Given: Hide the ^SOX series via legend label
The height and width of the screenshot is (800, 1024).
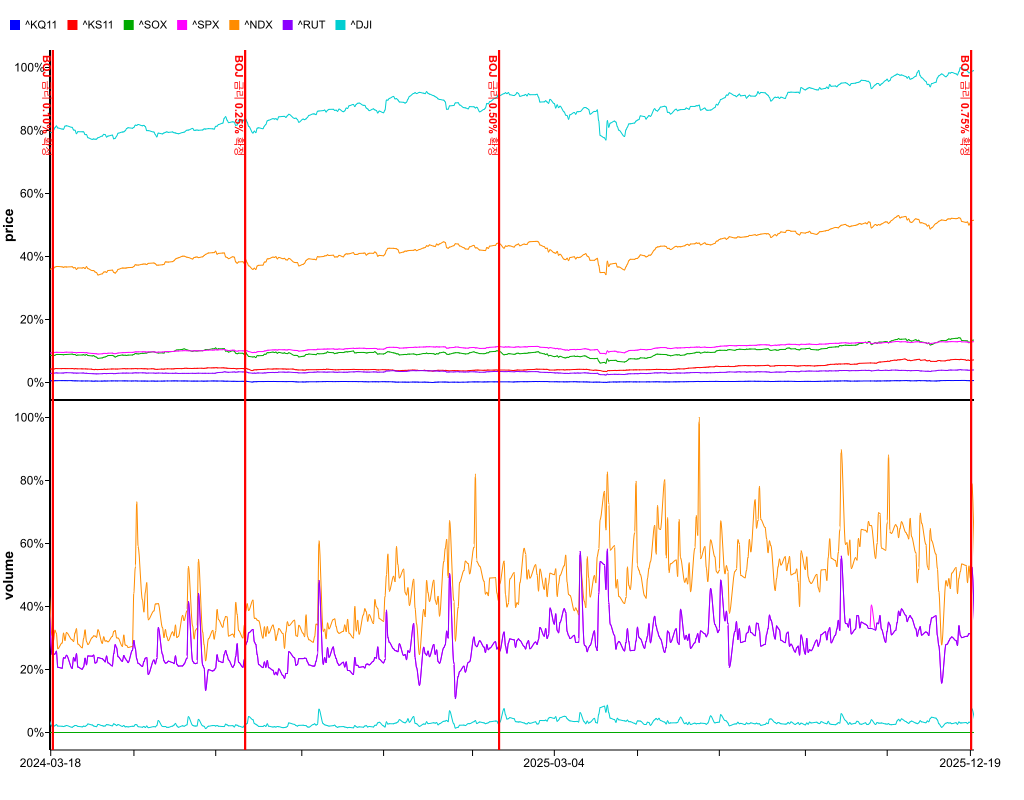Looking at the screenshot, I should click(x=152, y=24).
